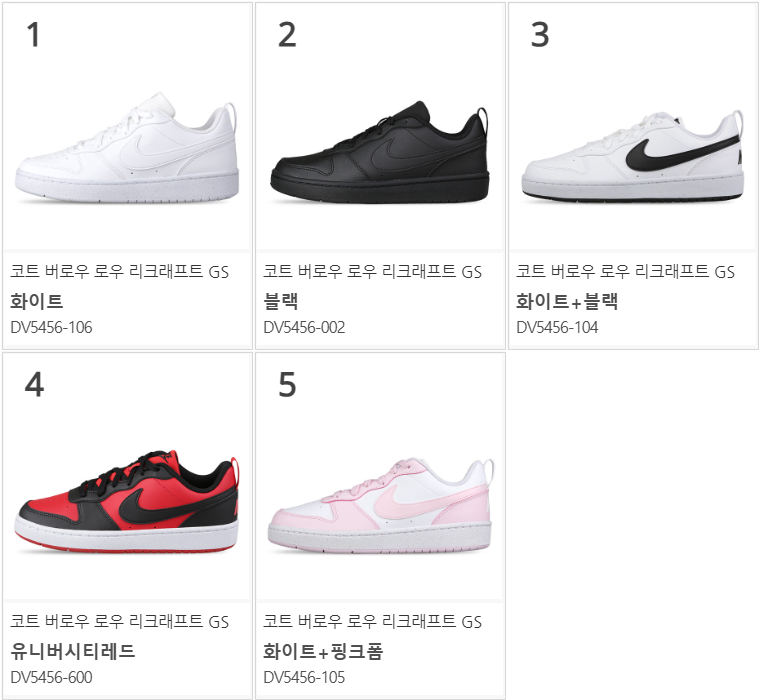Select the 화이트+핑크폼 color name
The width and height of the screenshot is (759, 700).
323,651
